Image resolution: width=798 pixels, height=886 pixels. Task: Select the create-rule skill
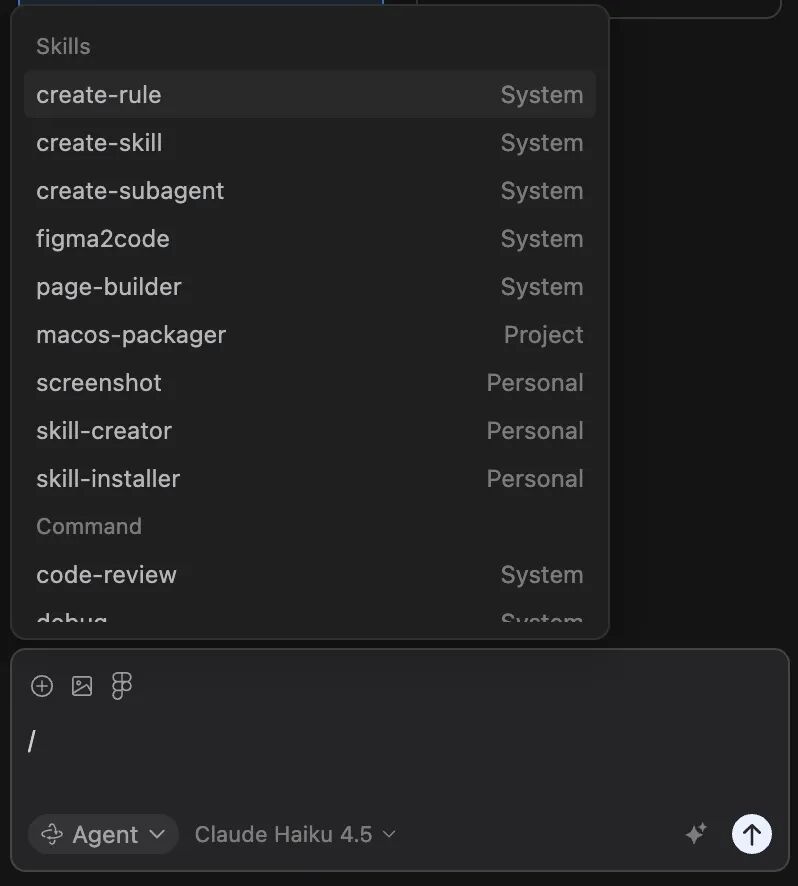(x=310, y=95)
